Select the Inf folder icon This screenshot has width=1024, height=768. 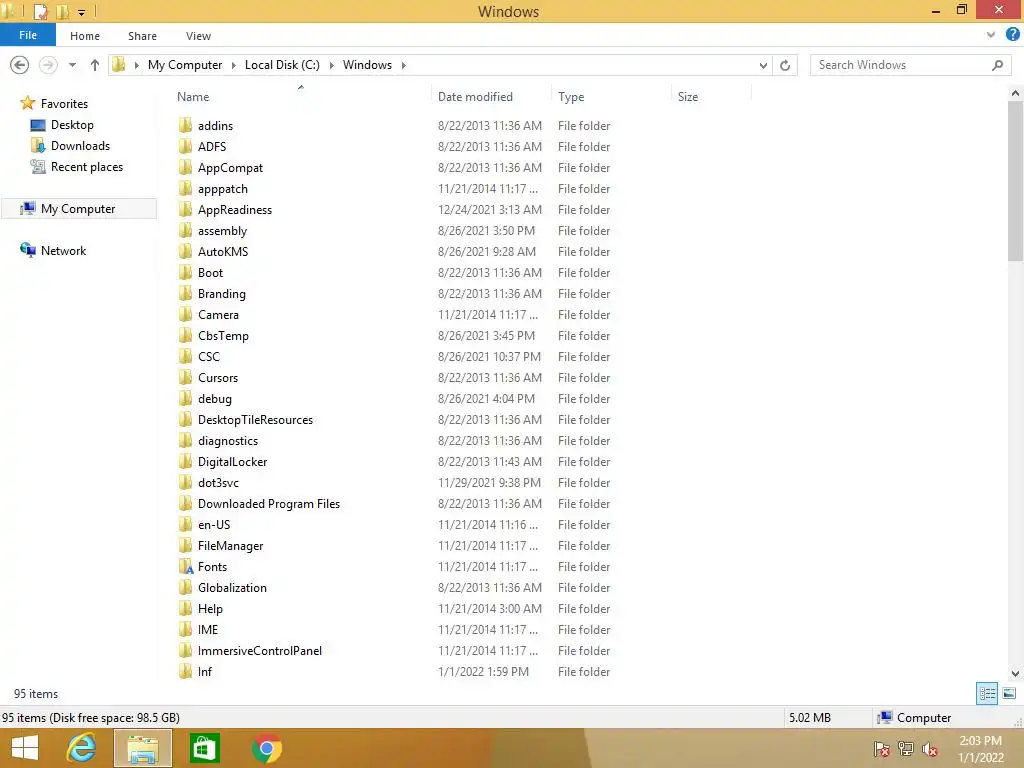pyautogui.click(x=185, y=671)
